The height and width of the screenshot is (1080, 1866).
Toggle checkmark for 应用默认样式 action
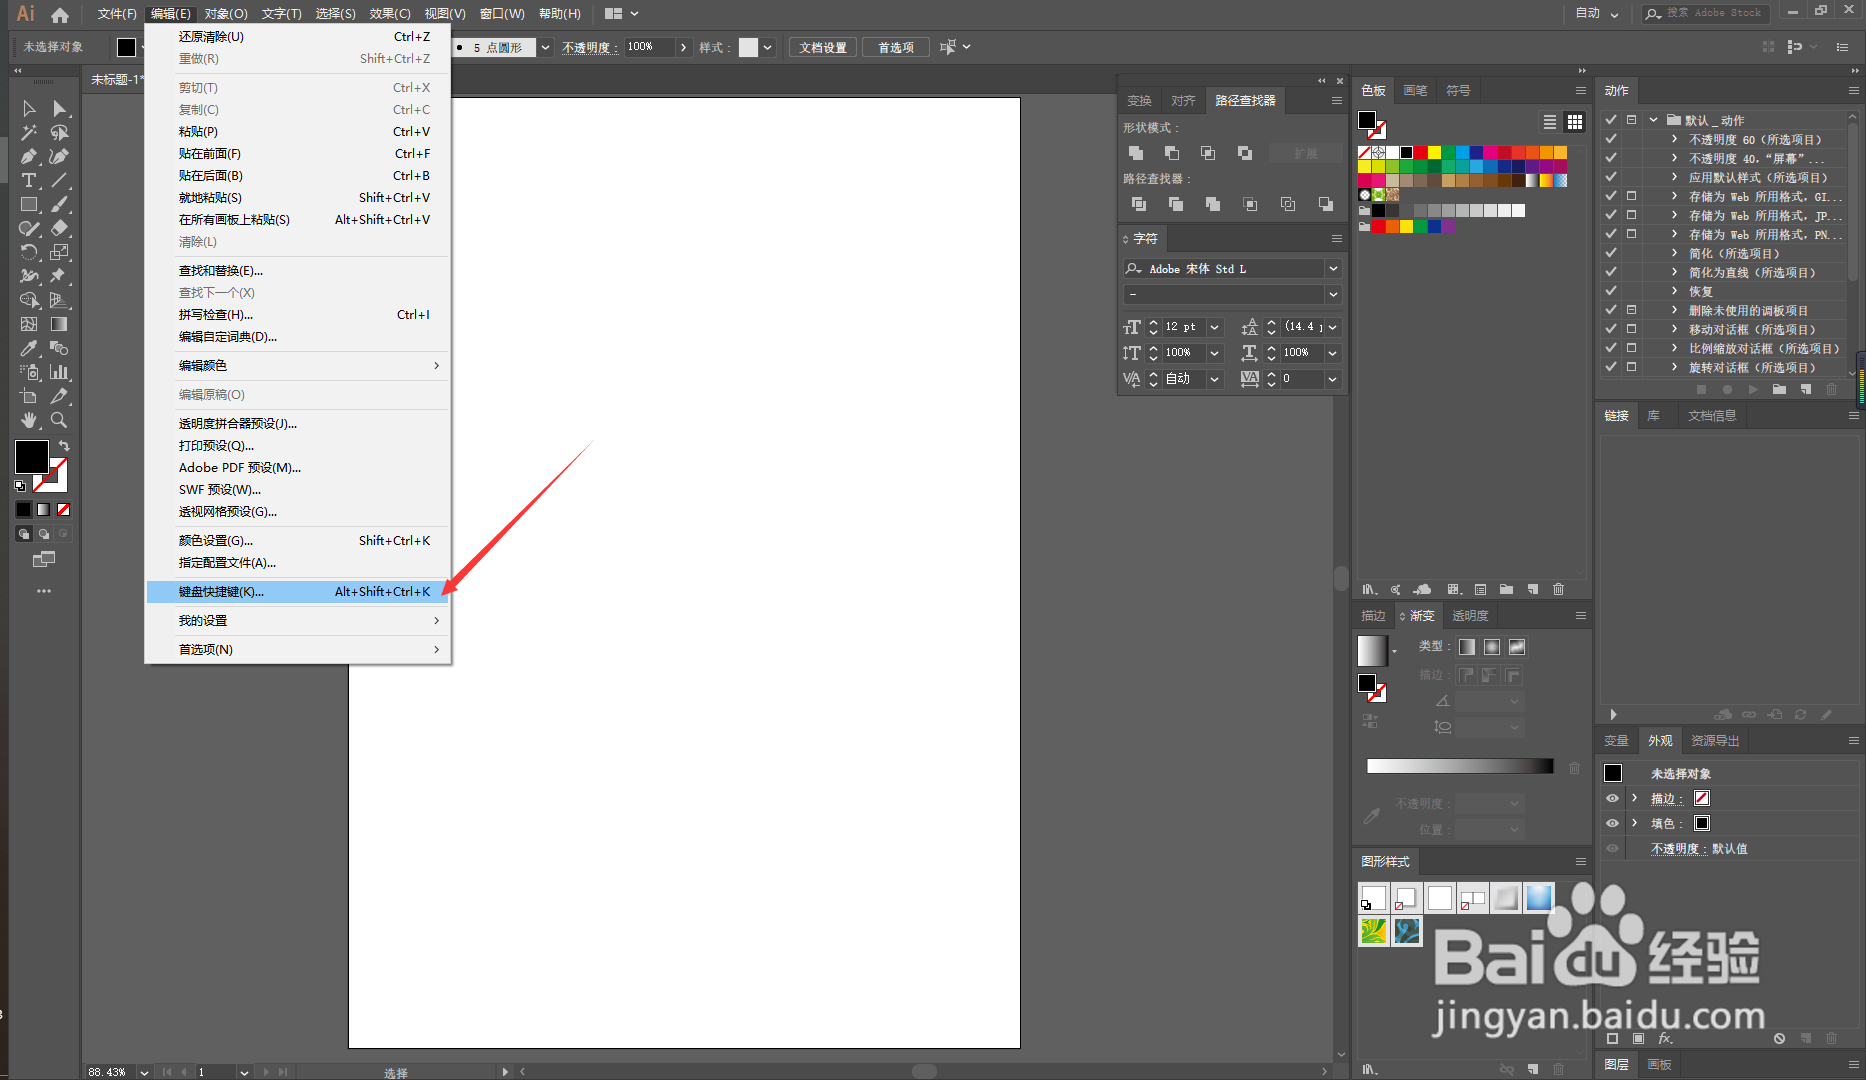coord(1611,177)
